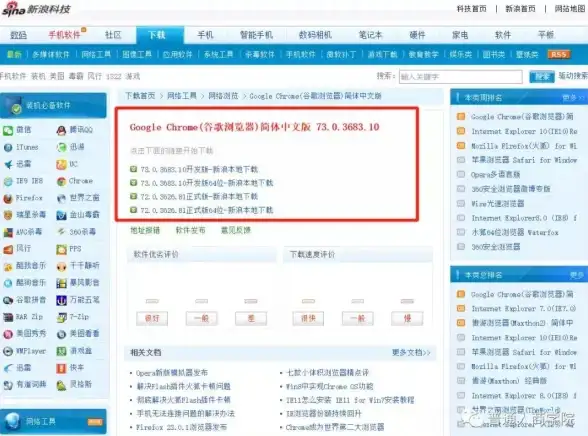Rate the software quality as 差

[x=251, y=318]
